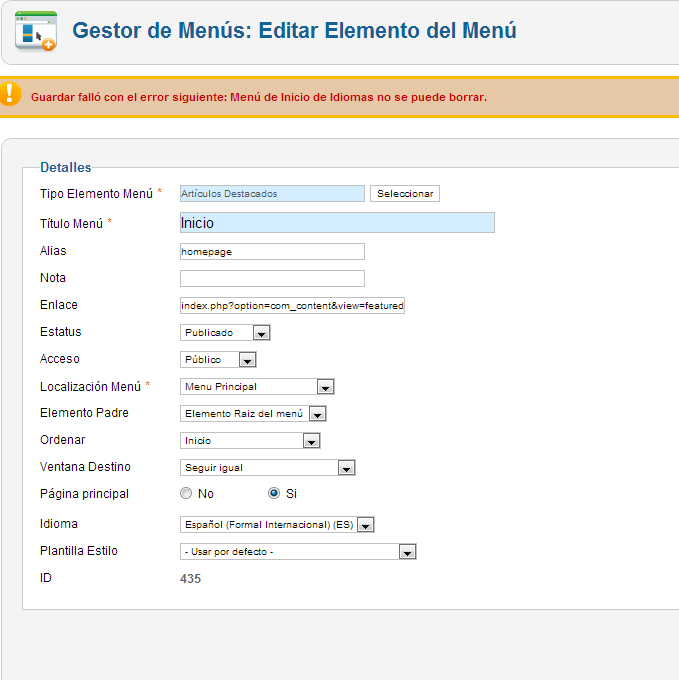Open the Ordenar dropdown showing Inicio
This screenshot has width=679, height=680.
(x=250, y=441)
